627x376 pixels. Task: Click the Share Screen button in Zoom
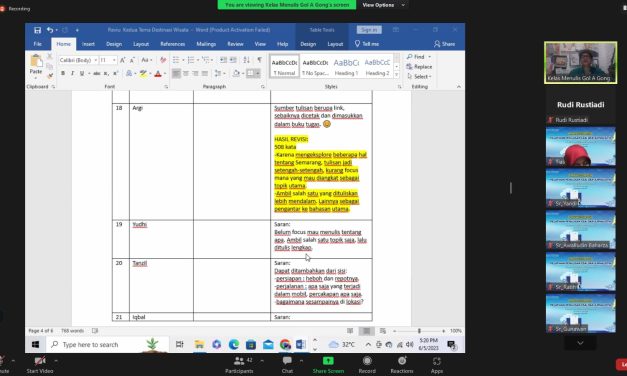(x=328, y=365)
